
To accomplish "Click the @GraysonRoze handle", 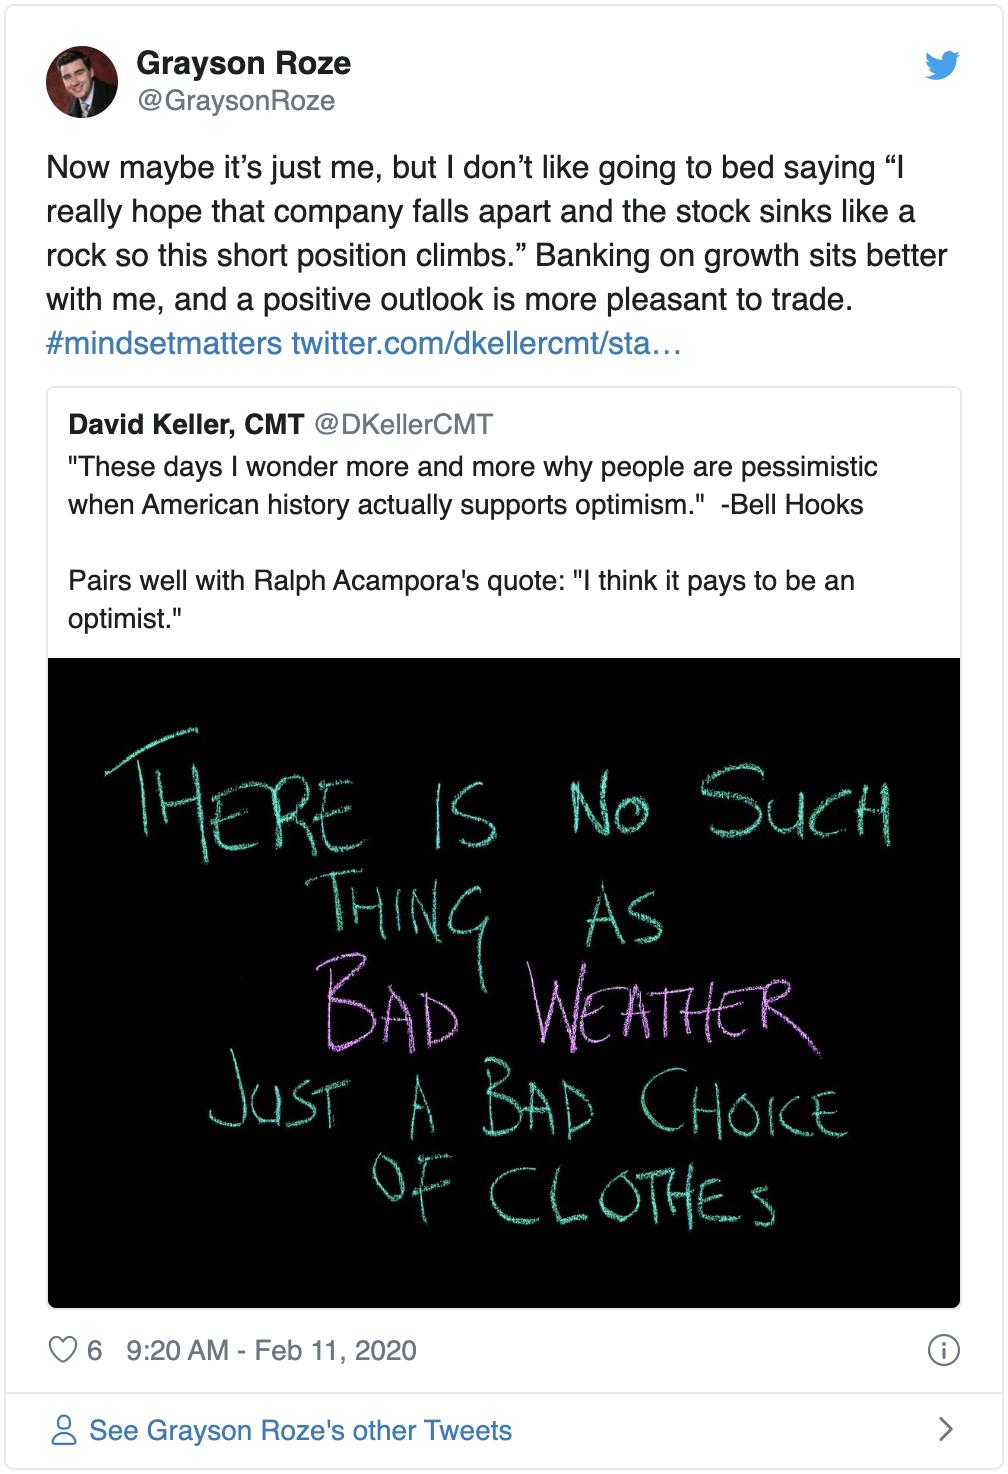I will tap(235, 101).
